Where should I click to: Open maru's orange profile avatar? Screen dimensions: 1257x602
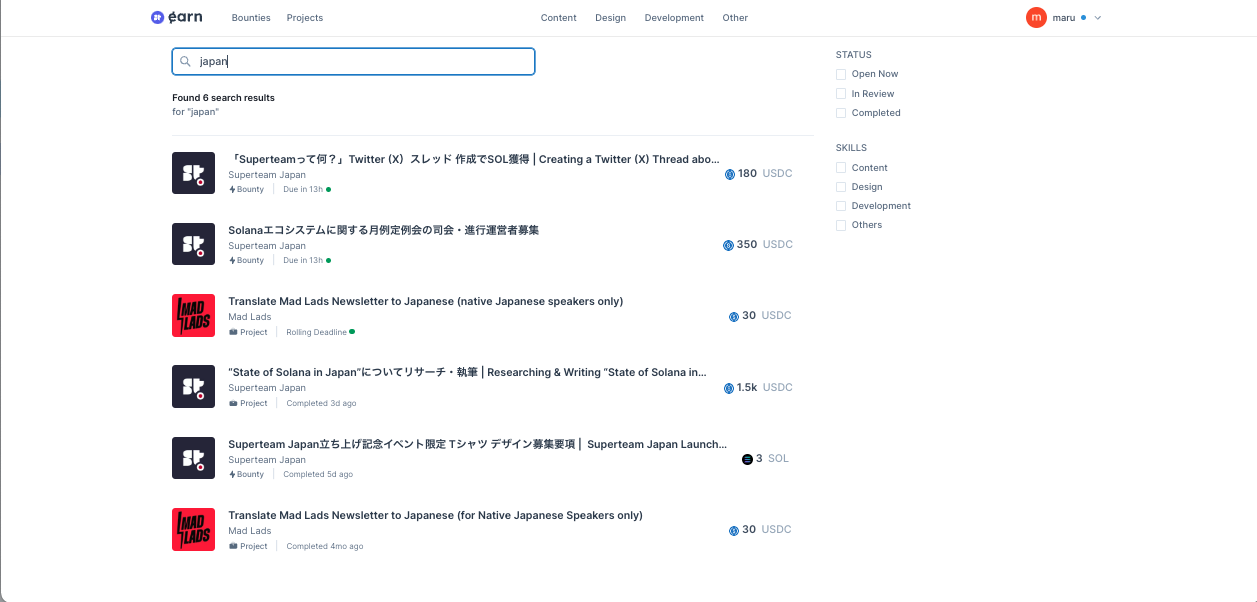click(1036, 17)
